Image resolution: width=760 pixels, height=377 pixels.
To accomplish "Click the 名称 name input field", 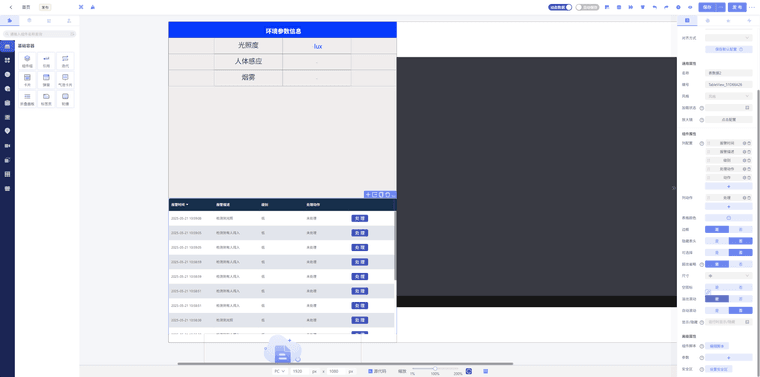I will pyautogui.click(x=728, y=73).
